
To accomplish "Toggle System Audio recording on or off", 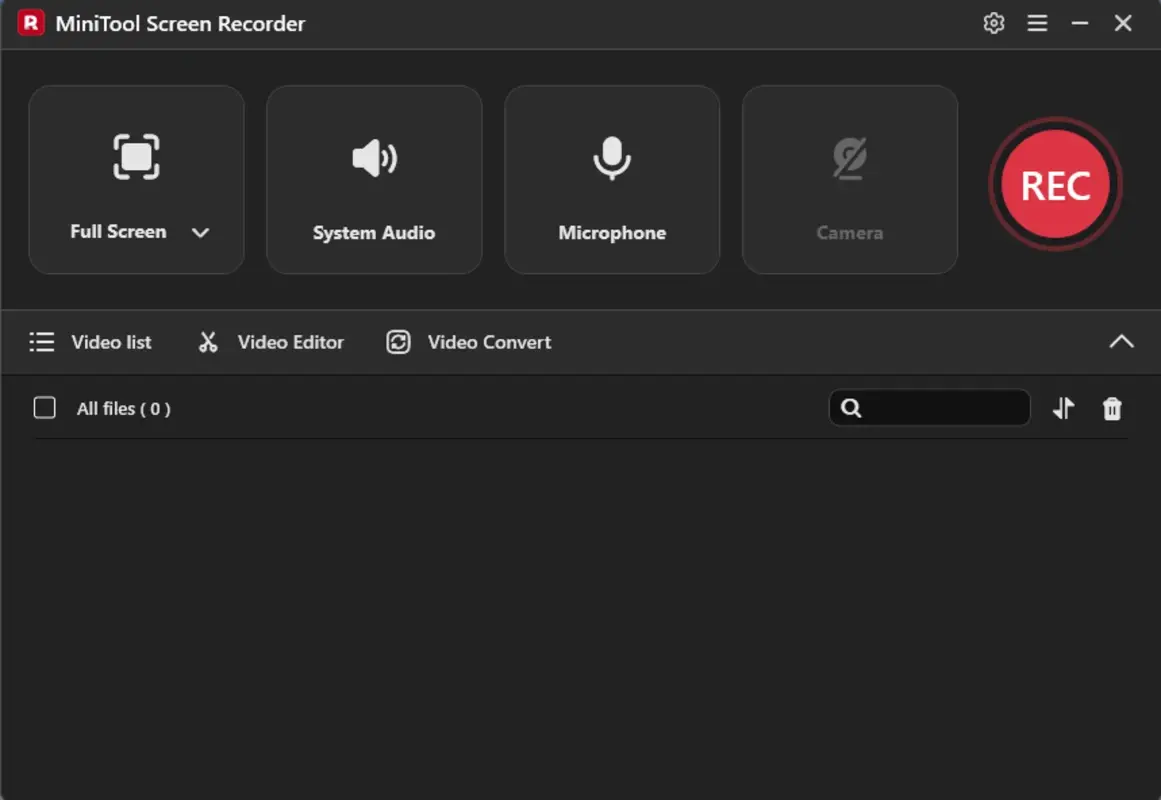I will pyautogui.click(x=374, y=180).
